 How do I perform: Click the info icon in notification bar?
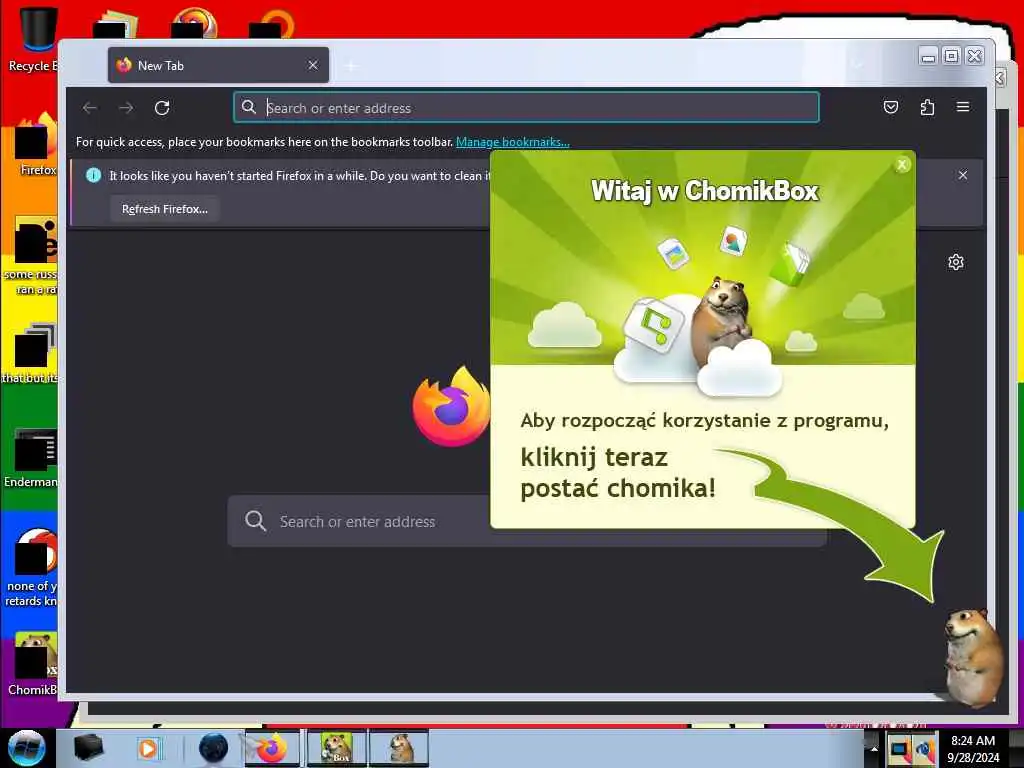click(93, 175)
